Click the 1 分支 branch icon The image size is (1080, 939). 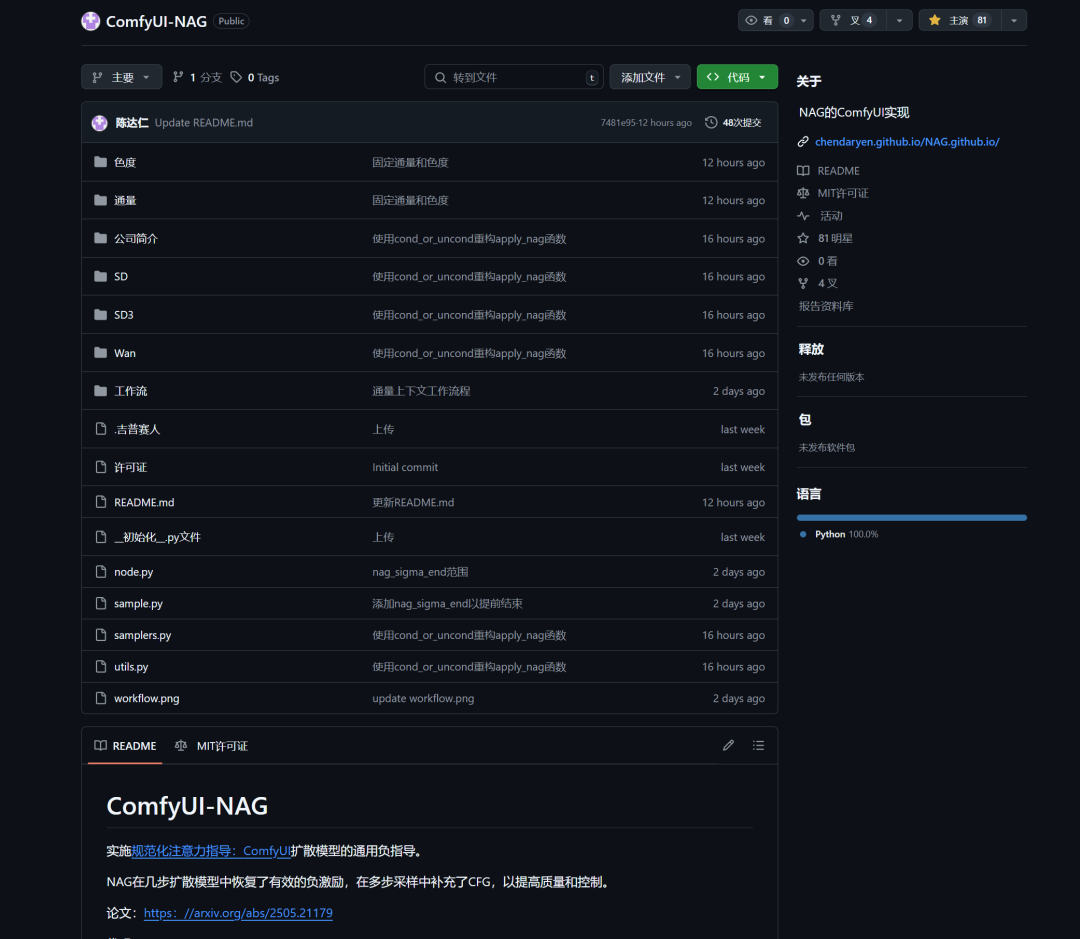[x=178, y=77]
